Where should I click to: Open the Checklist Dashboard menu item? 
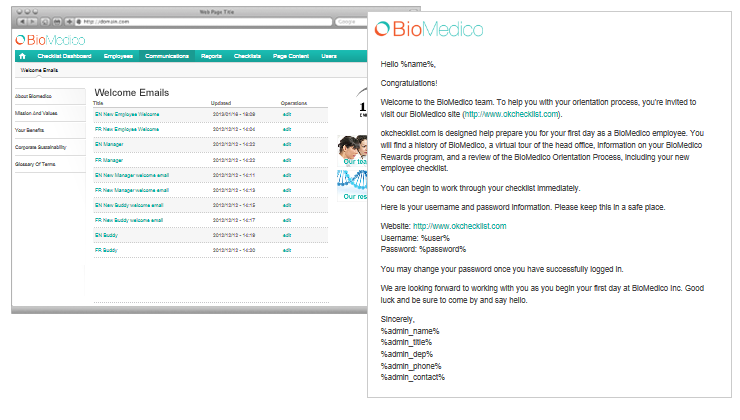coord(64,56)
